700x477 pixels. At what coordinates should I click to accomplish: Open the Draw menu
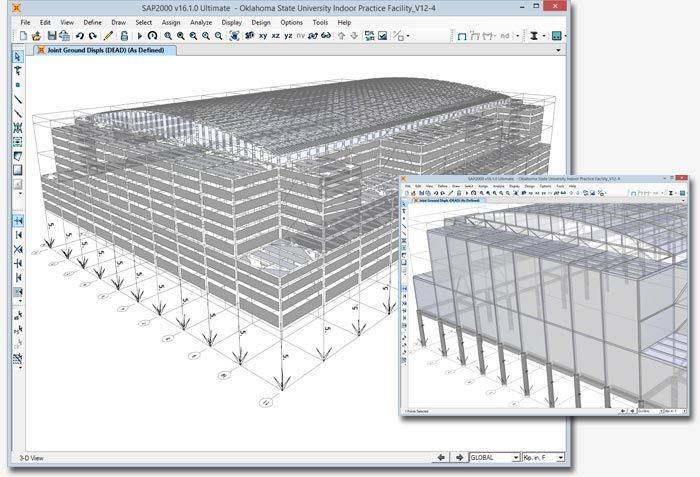coord(118,22)
